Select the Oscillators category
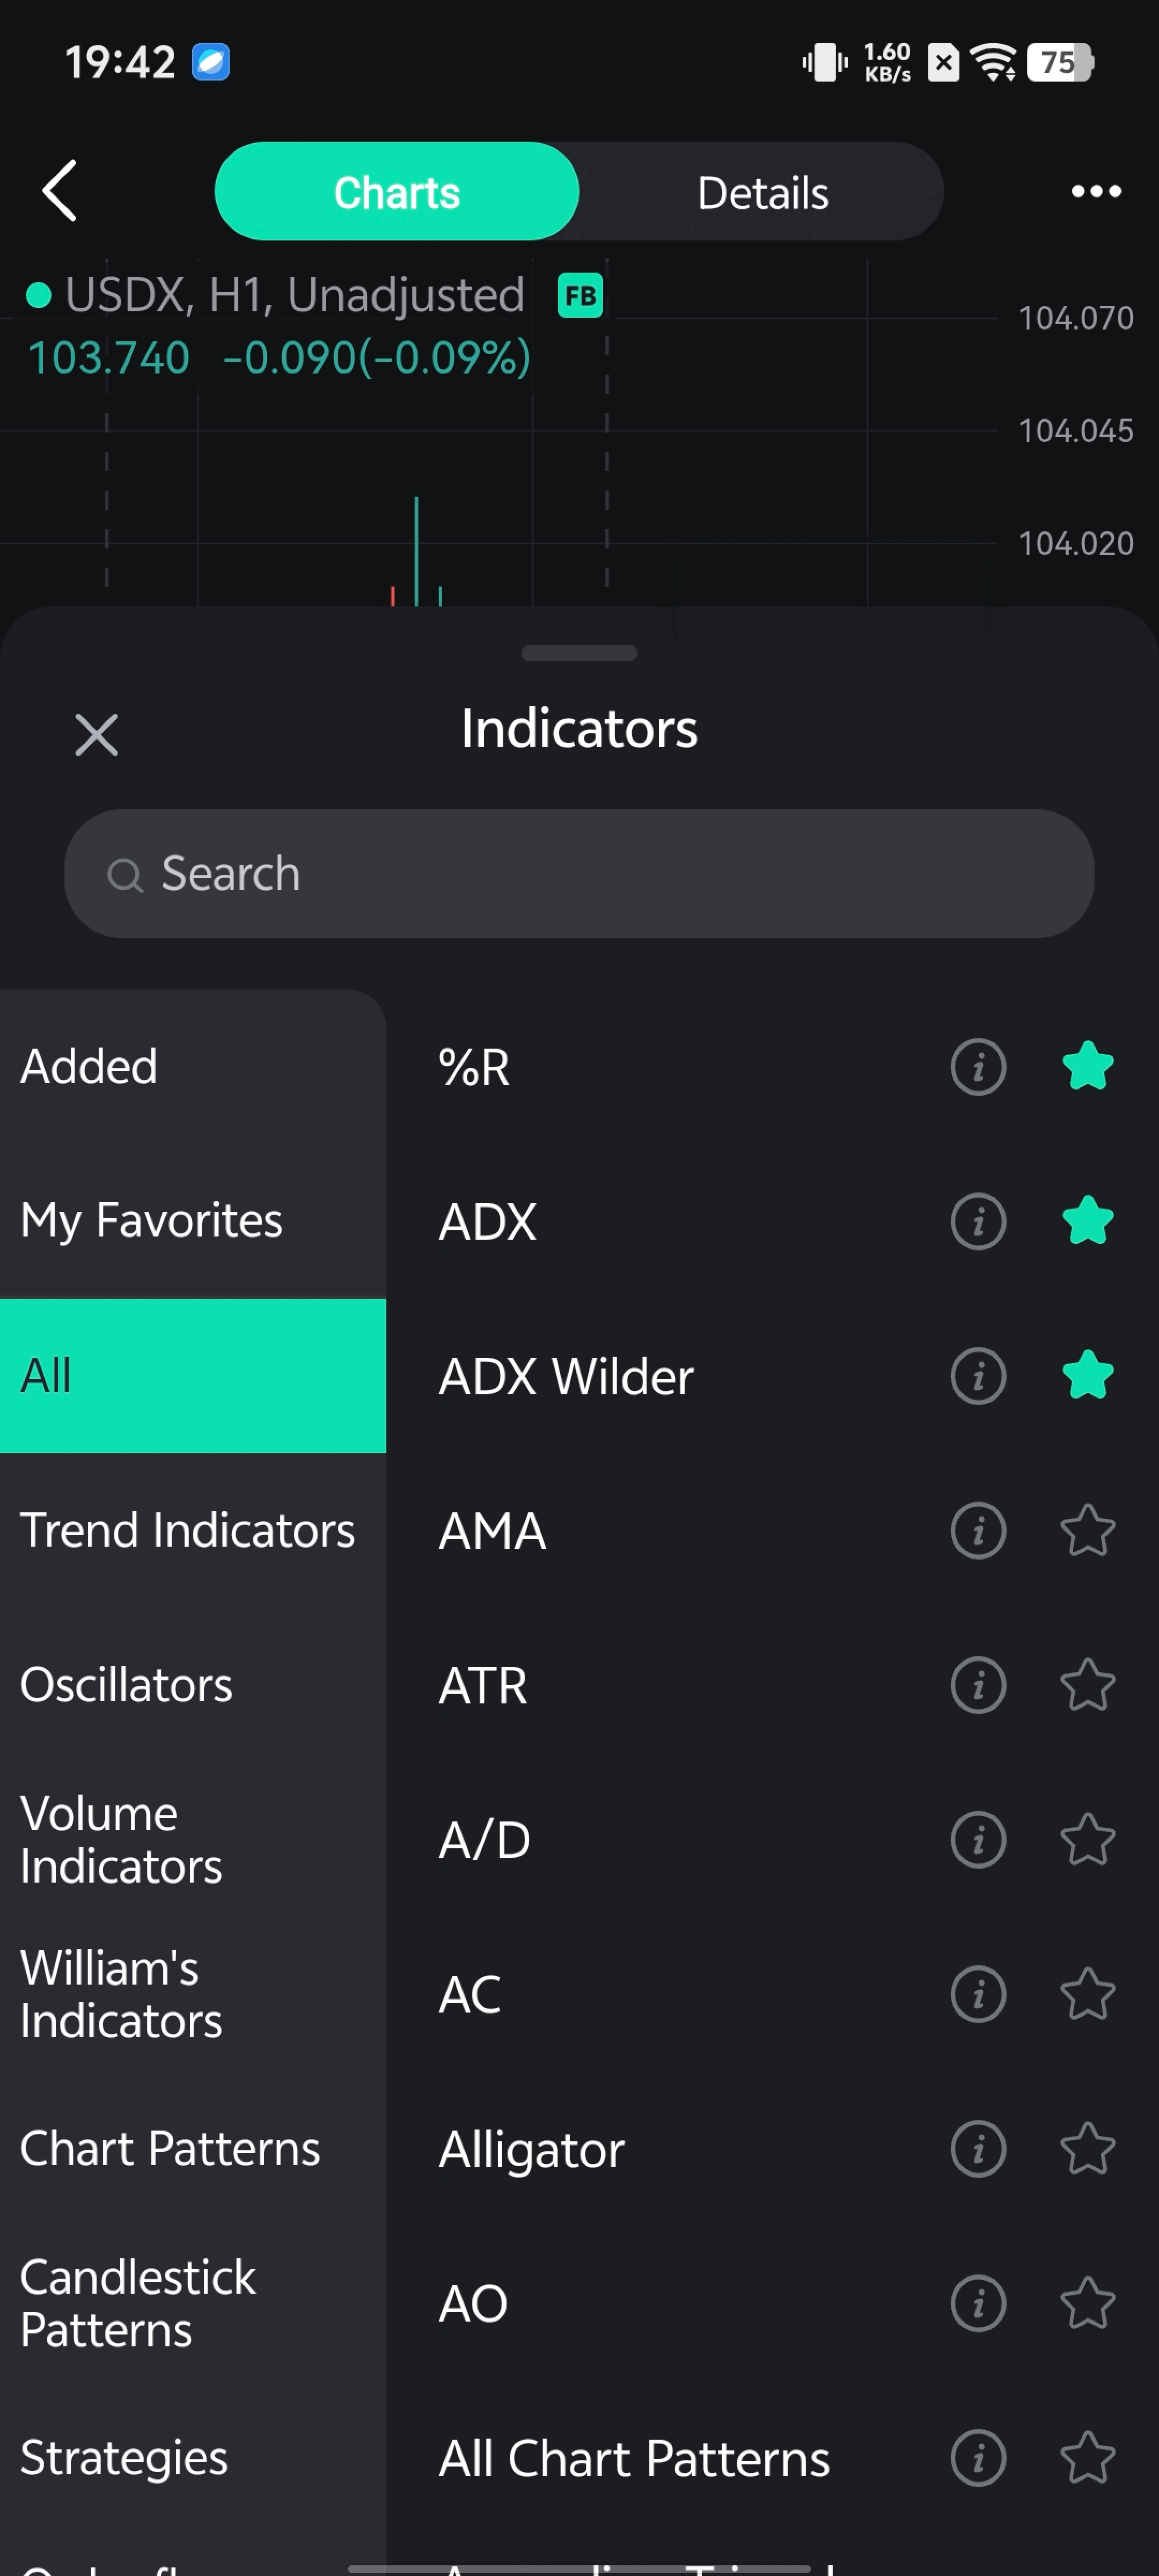This screenshot has height=2576, width=1159. pyautogui.click(x=127, y=1685)
